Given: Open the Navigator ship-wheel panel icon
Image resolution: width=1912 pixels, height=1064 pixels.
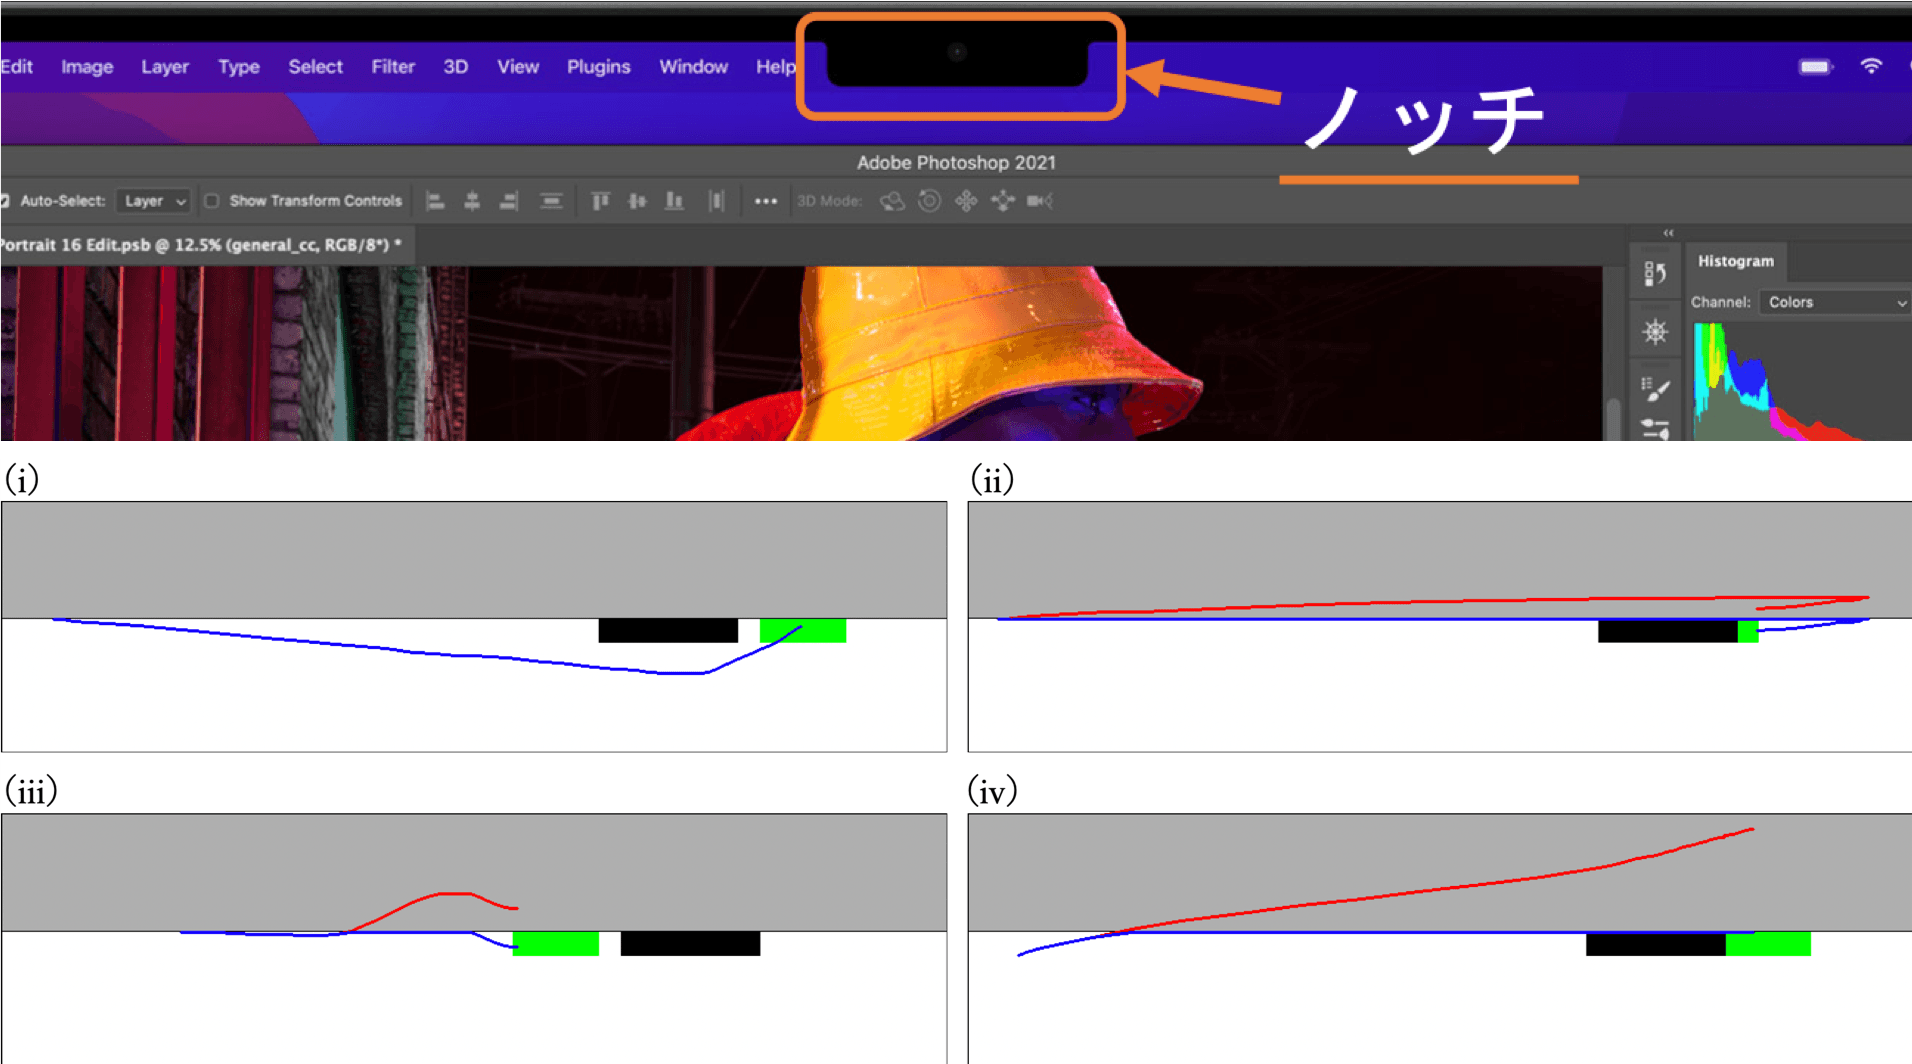Looking at the screenshot, I should (1655, 332).
